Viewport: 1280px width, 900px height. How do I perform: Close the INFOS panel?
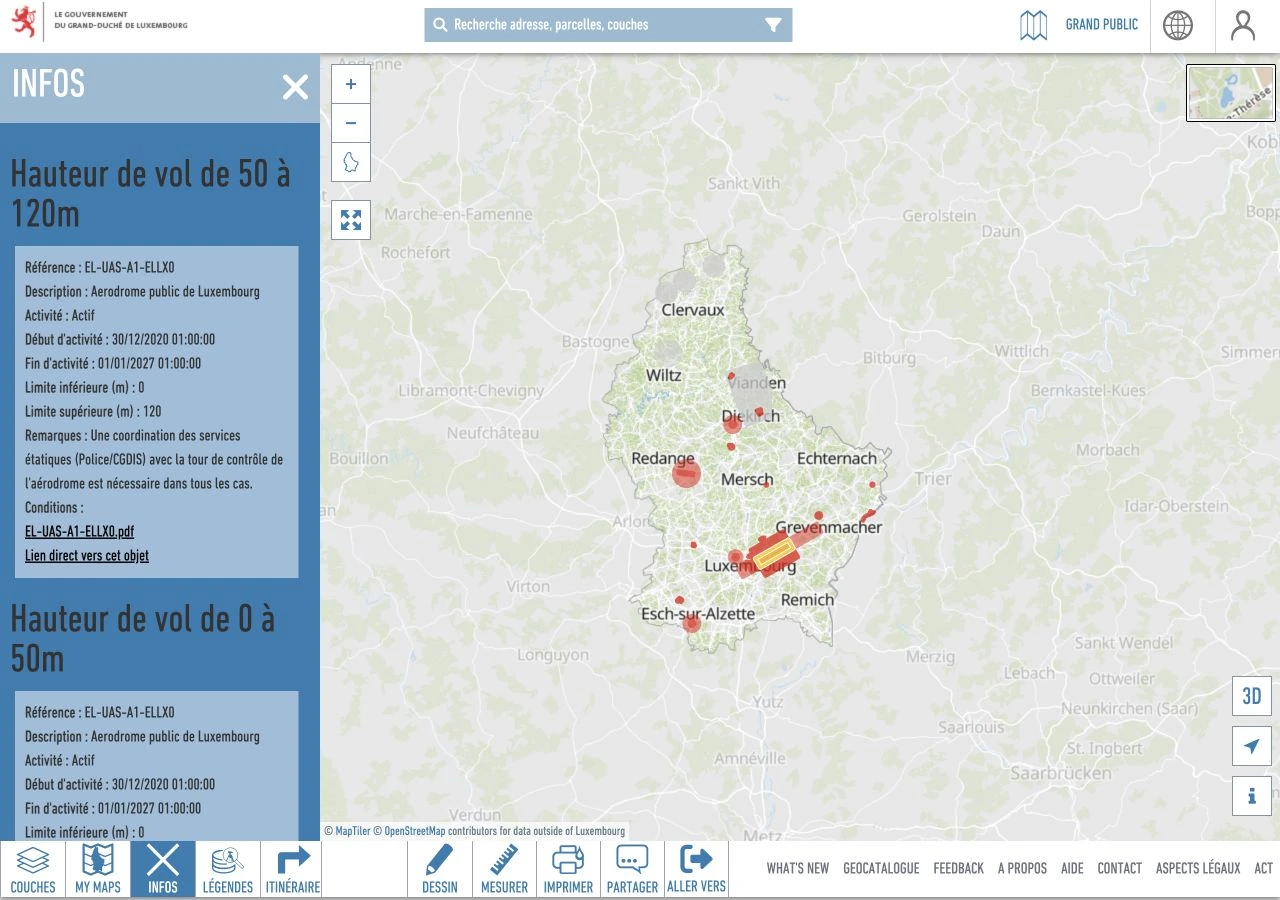point(295,87)
